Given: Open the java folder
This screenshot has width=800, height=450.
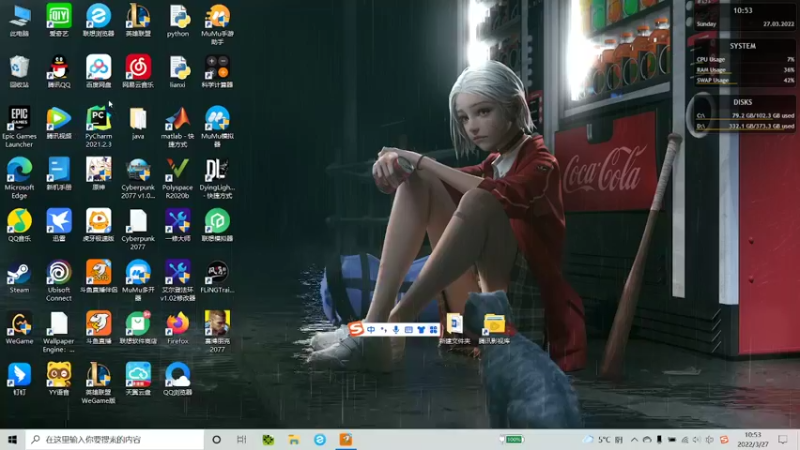Looking at the screenshot, I should click(138, 123).
